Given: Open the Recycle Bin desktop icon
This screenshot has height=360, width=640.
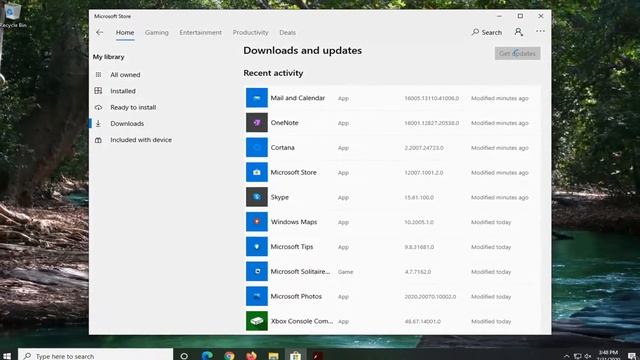Looking at the screenshot, I should 13,16.
